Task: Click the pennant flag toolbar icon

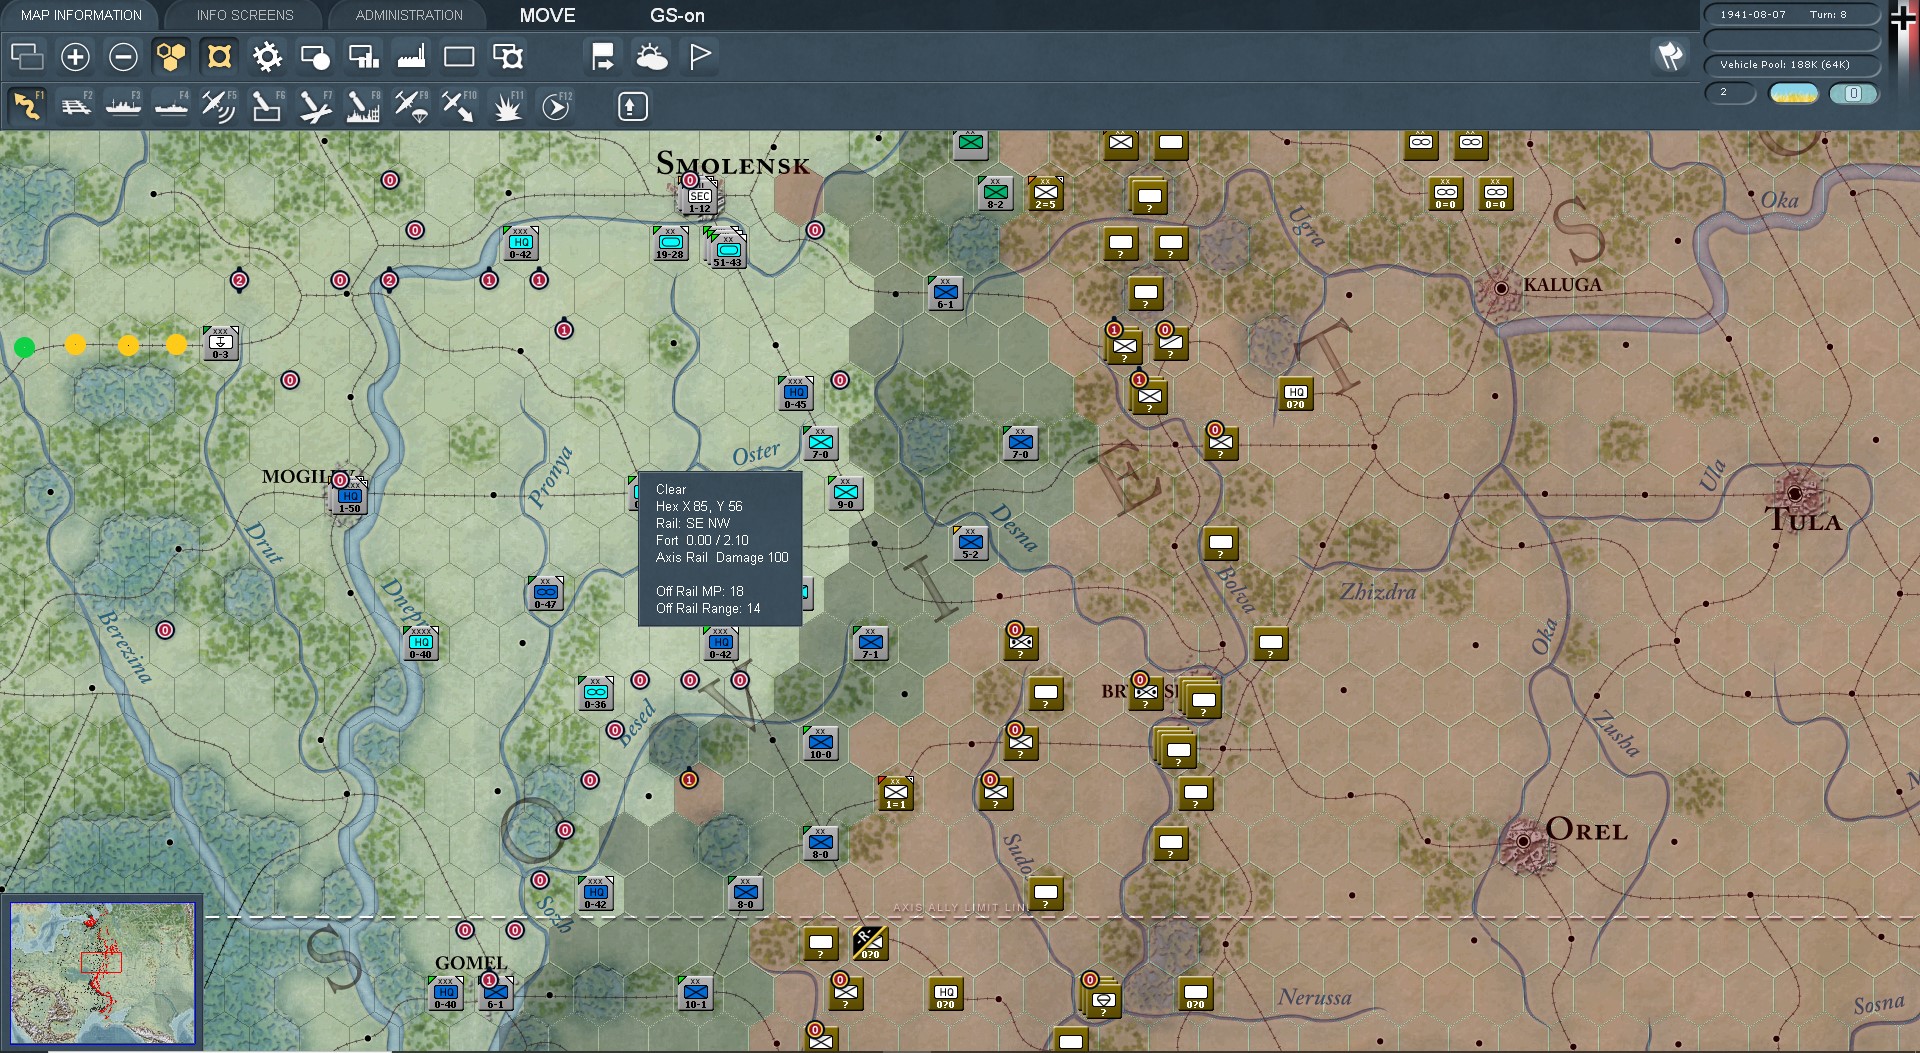Action: (x=700, y=57)
